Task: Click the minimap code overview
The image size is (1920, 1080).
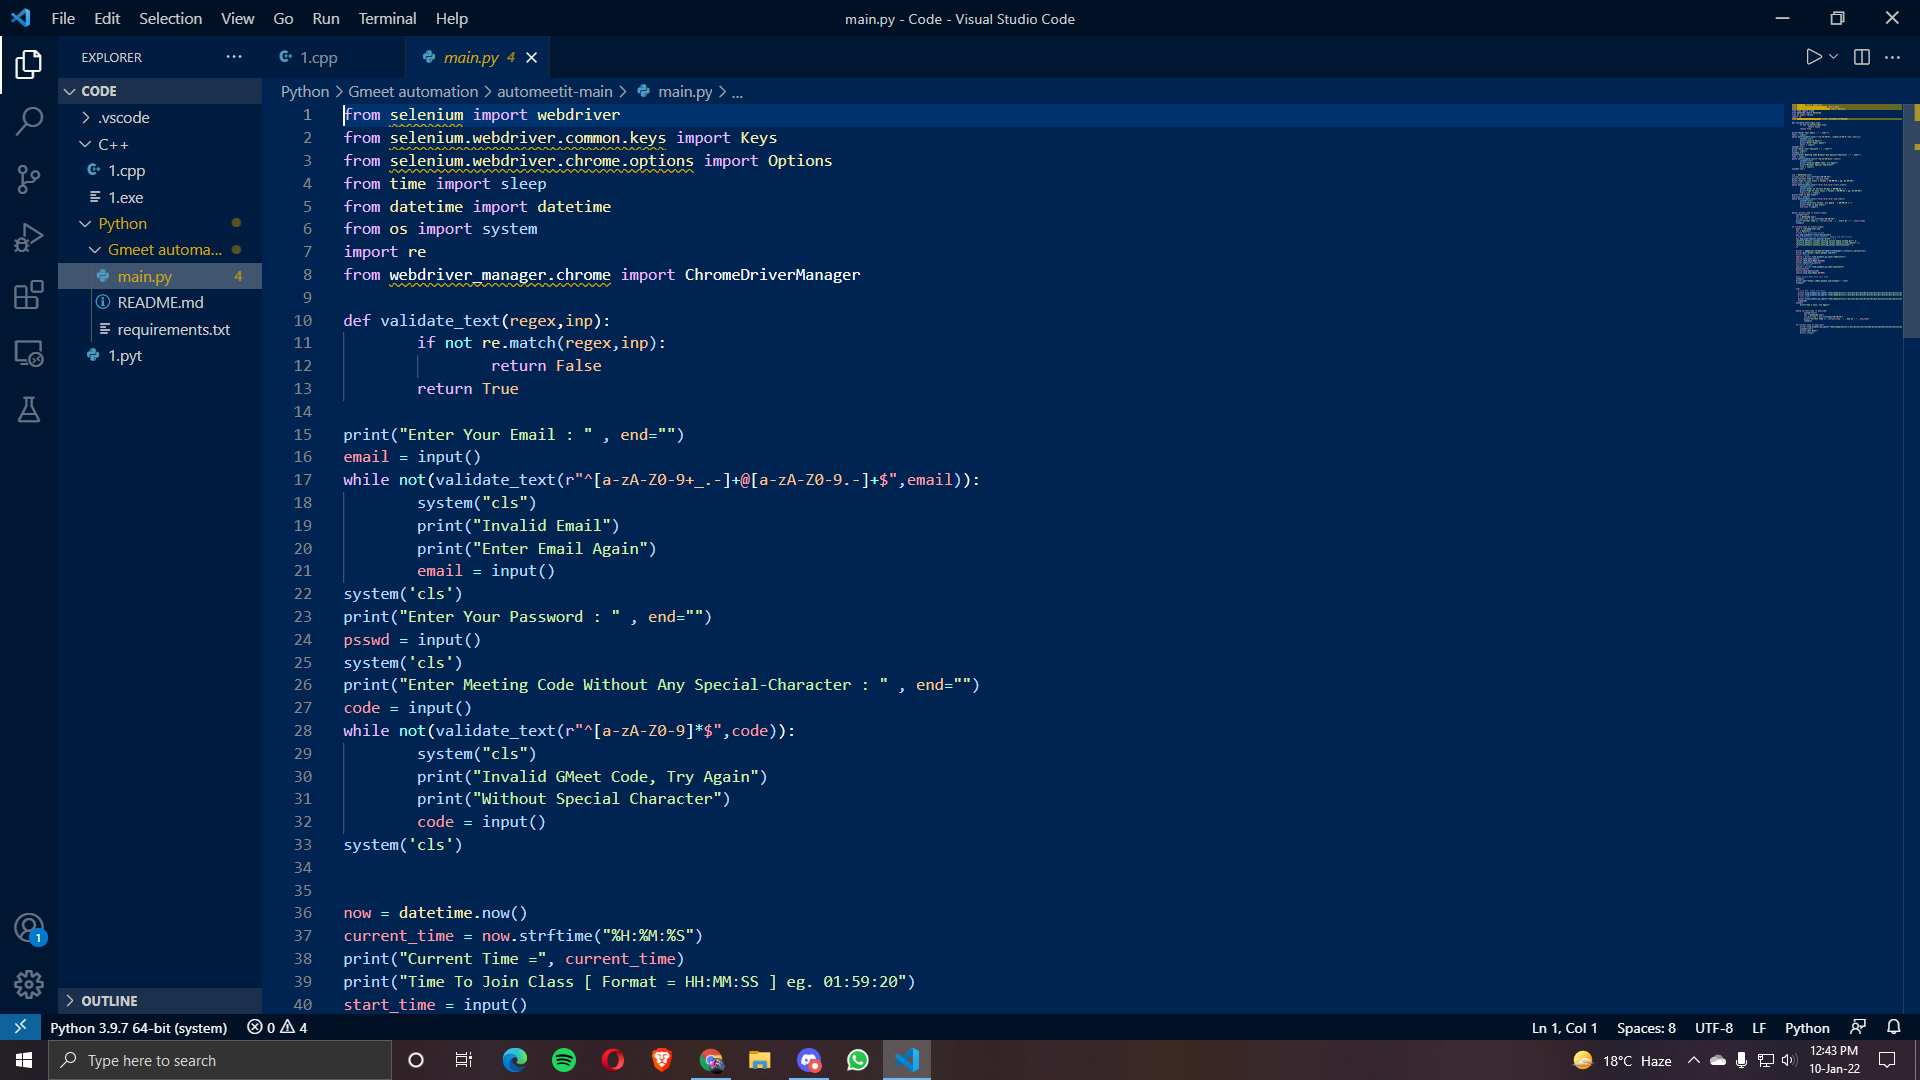Action: click(x=1846, y=220)
